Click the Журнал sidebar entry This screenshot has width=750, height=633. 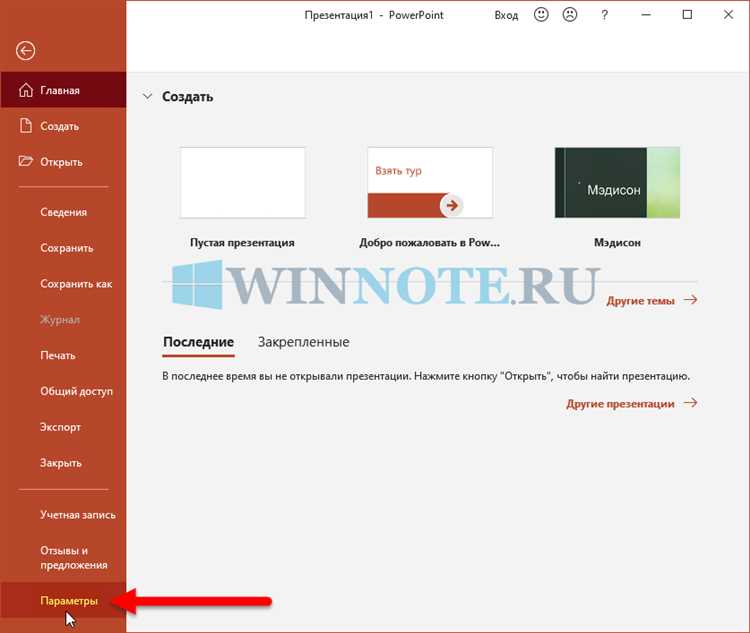(x=60, y=320)
